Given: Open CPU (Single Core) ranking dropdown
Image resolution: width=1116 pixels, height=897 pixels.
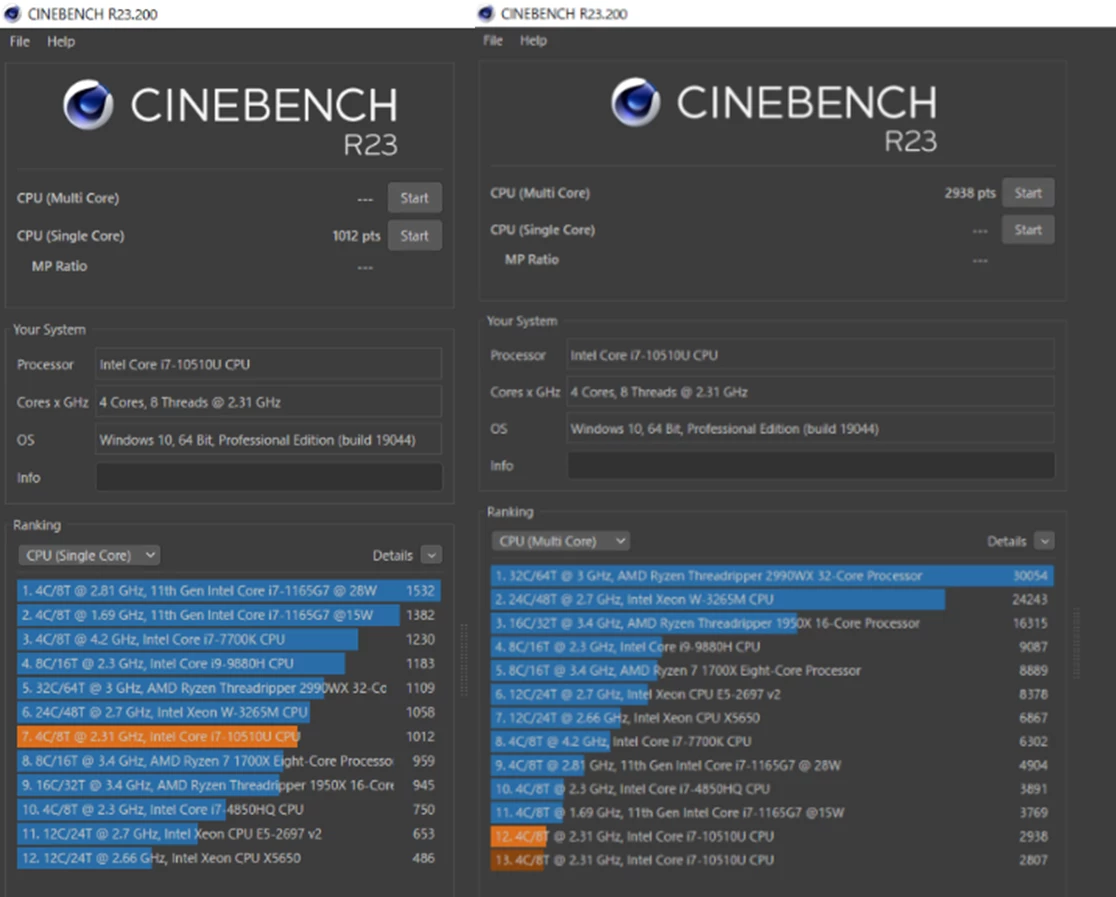Looking at the screenshot, I should (x=89, y=555).
